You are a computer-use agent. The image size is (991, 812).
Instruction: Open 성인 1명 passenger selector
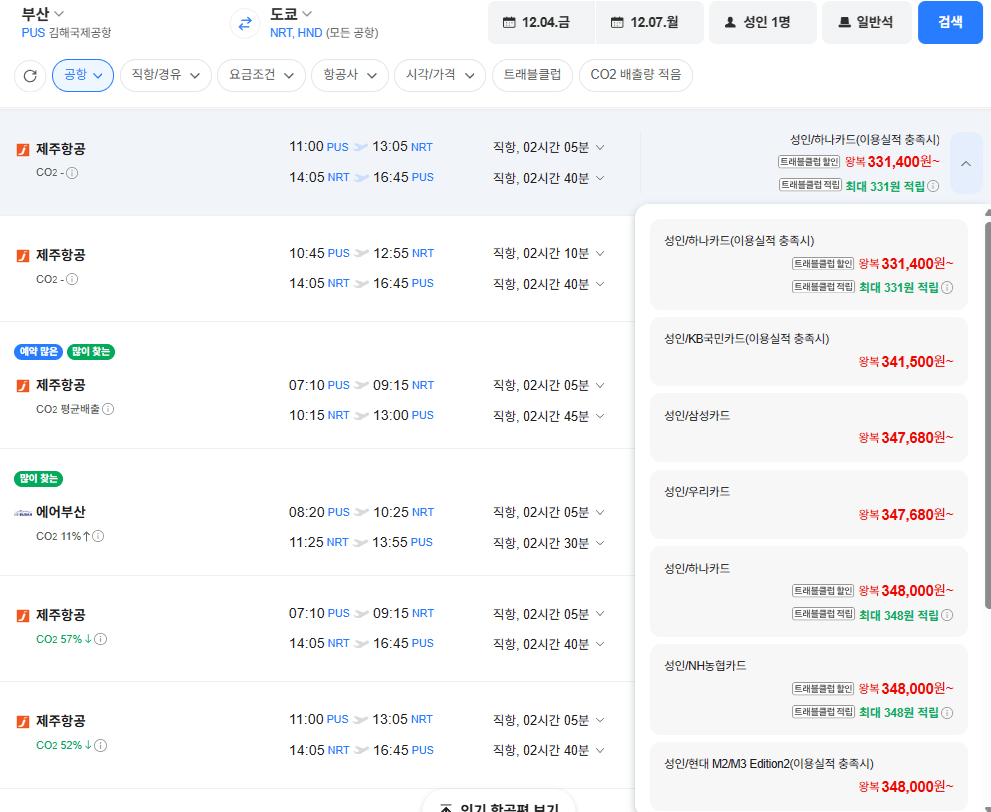(763, 23)
